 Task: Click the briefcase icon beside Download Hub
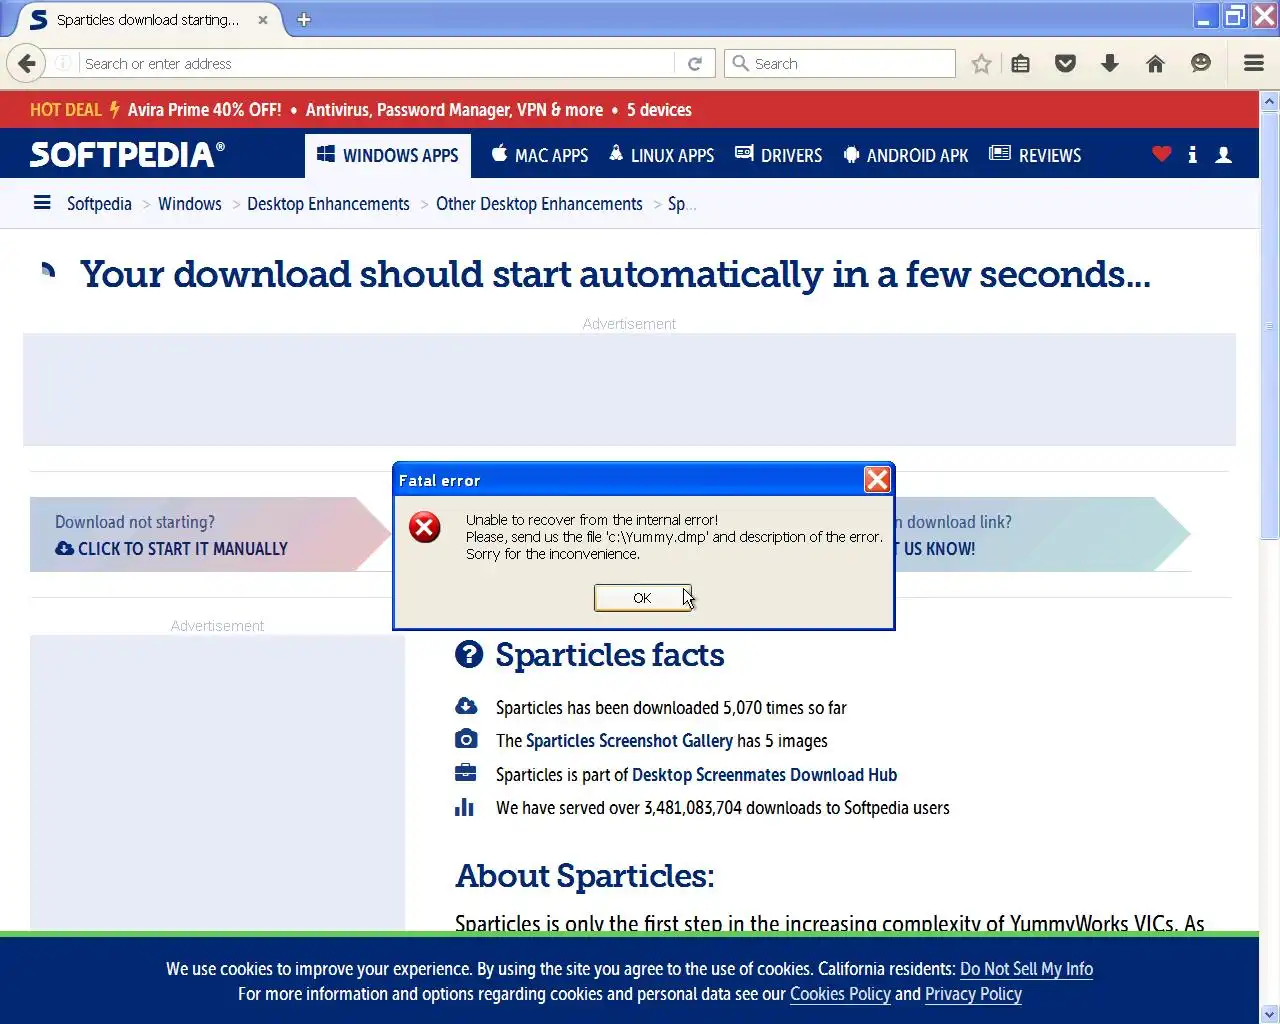point(466,773)
